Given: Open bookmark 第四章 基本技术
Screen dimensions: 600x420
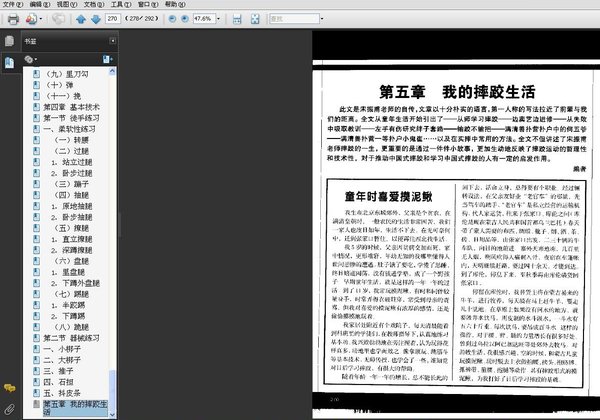Looking at the screenshot, I should (x=72, y=107).
